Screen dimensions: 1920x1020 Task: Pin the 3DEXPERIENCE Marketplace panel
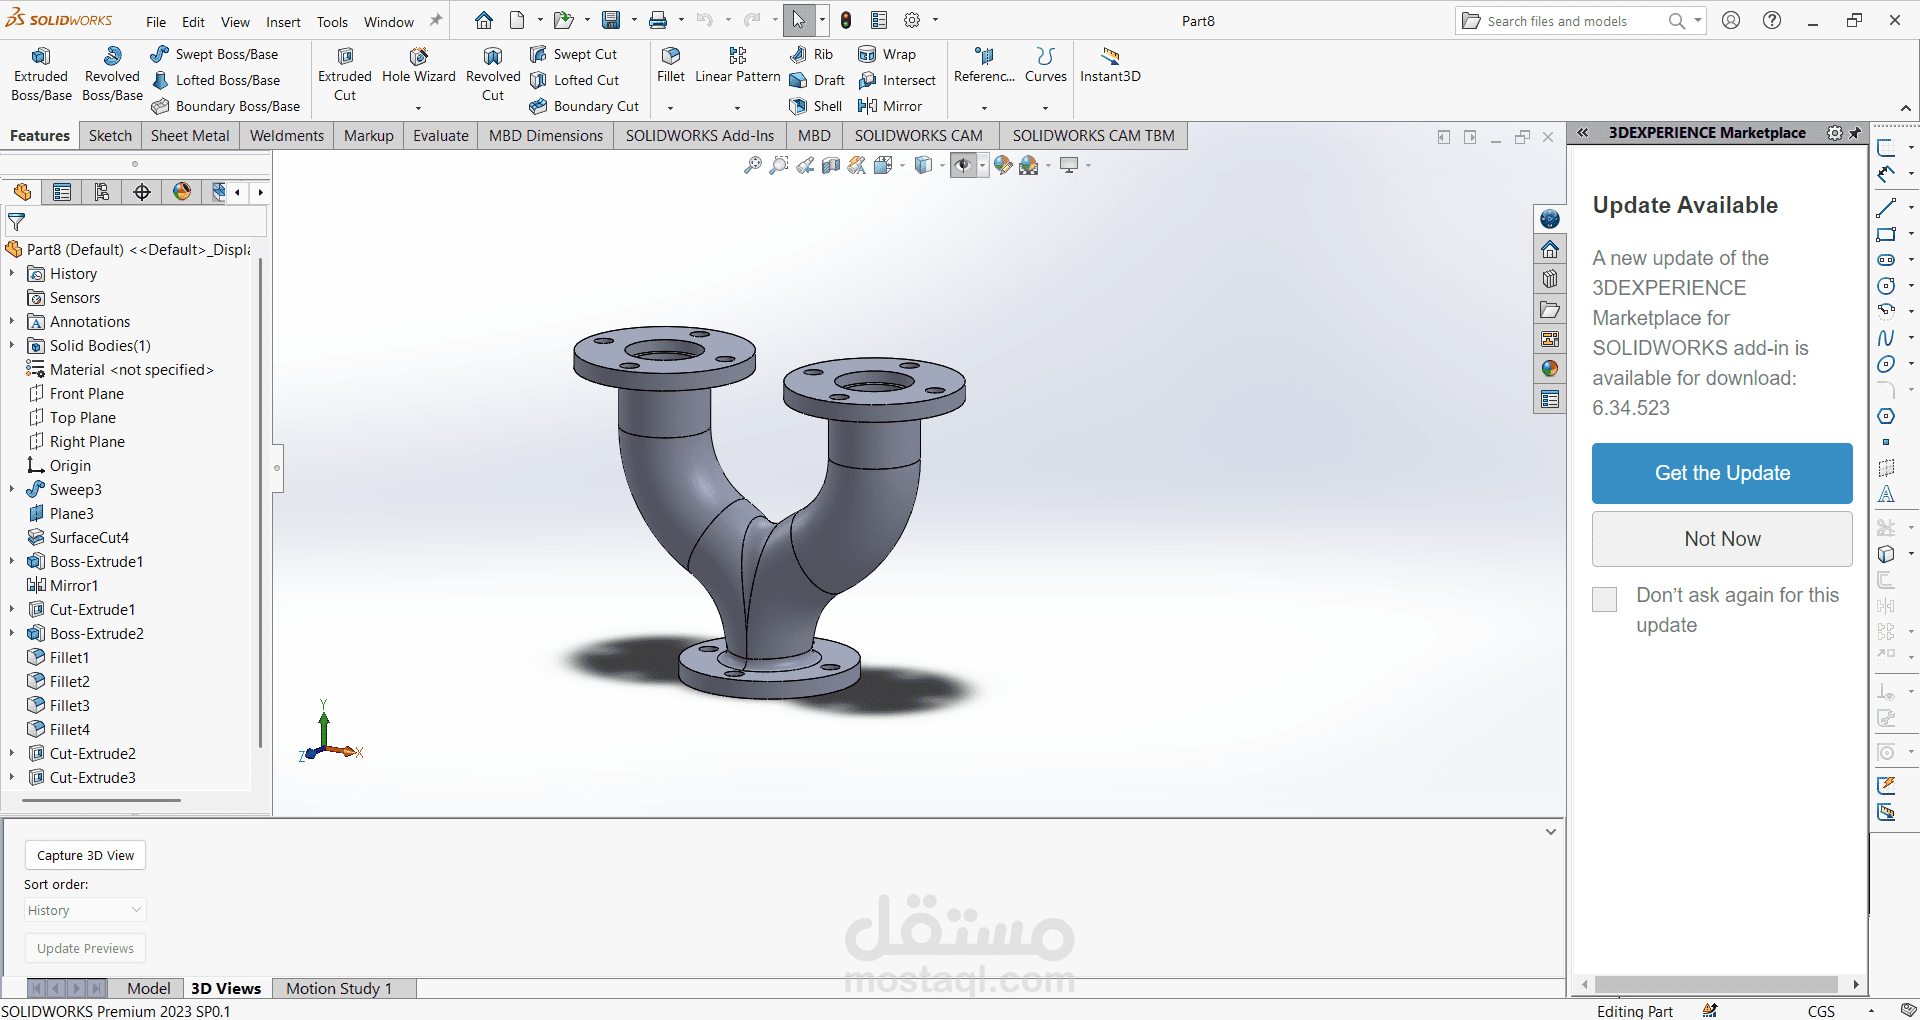(1856, 133)
